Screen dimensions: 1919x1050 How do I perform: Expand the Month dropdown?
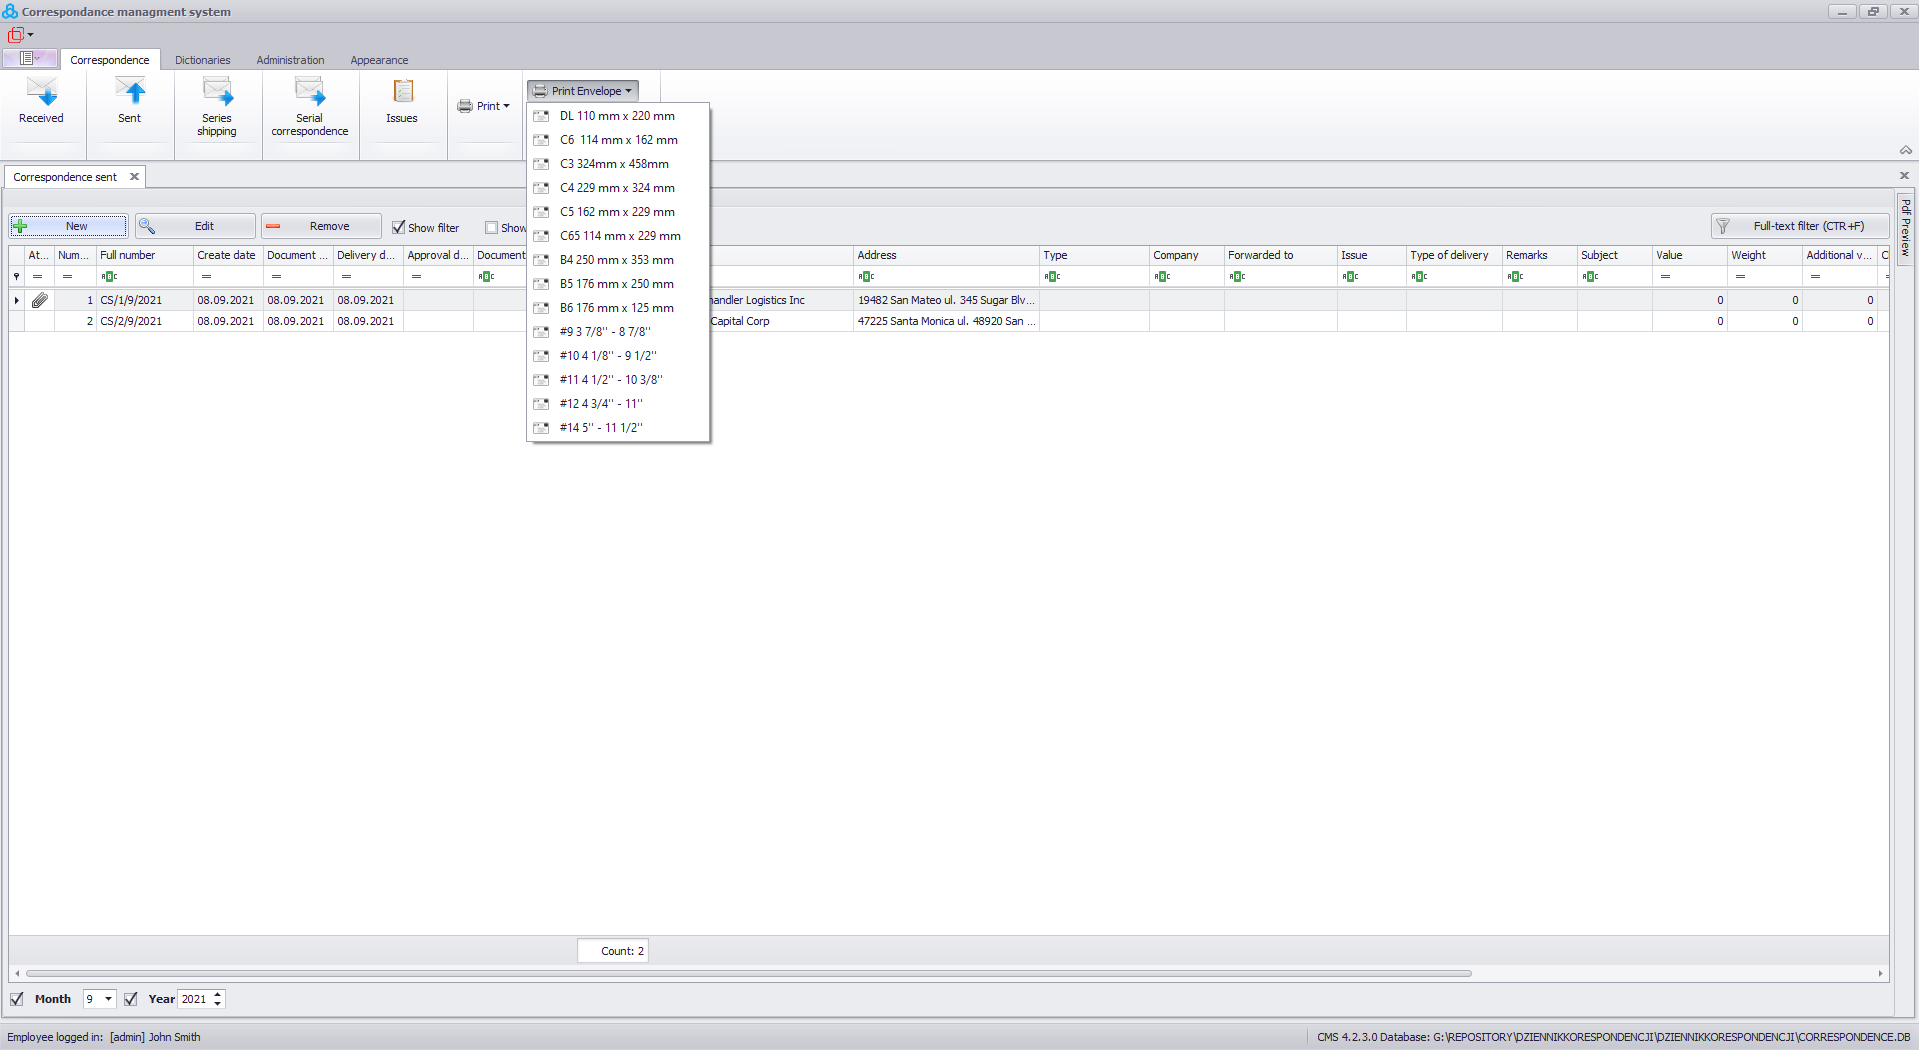[x=108, y=999]
